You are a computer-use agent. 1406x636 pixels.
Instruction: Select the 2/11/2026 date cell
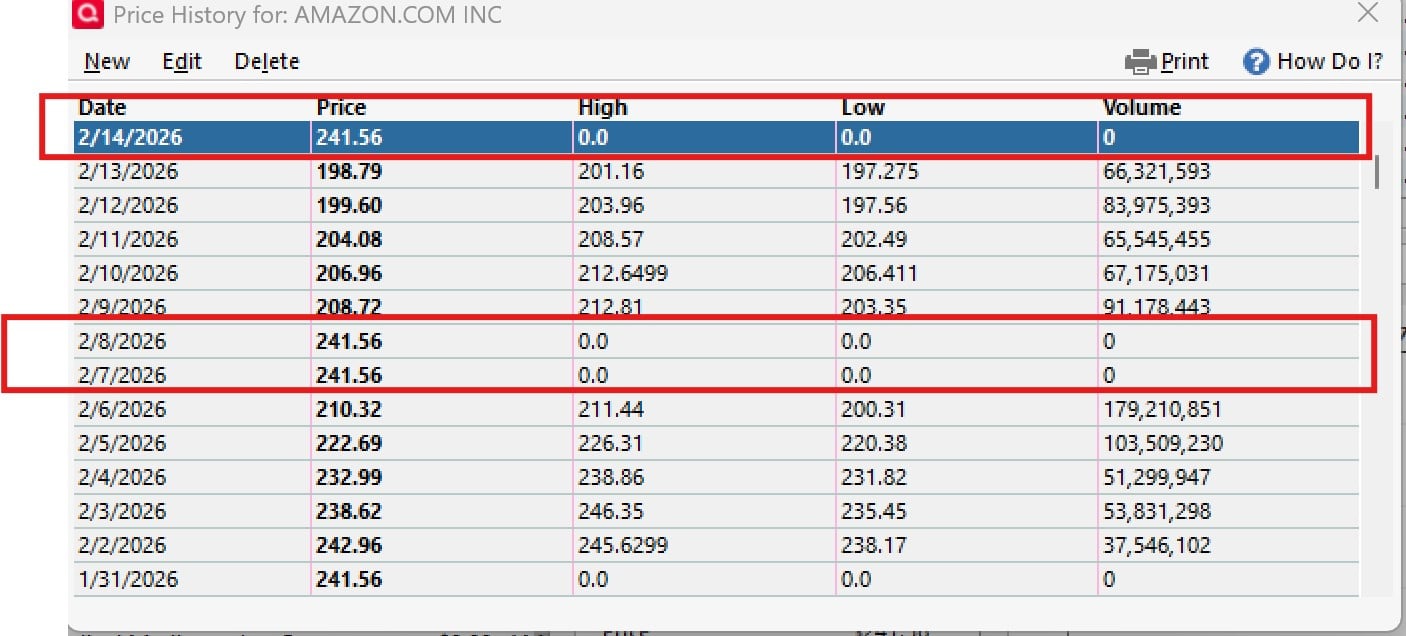tap(128, 240)
